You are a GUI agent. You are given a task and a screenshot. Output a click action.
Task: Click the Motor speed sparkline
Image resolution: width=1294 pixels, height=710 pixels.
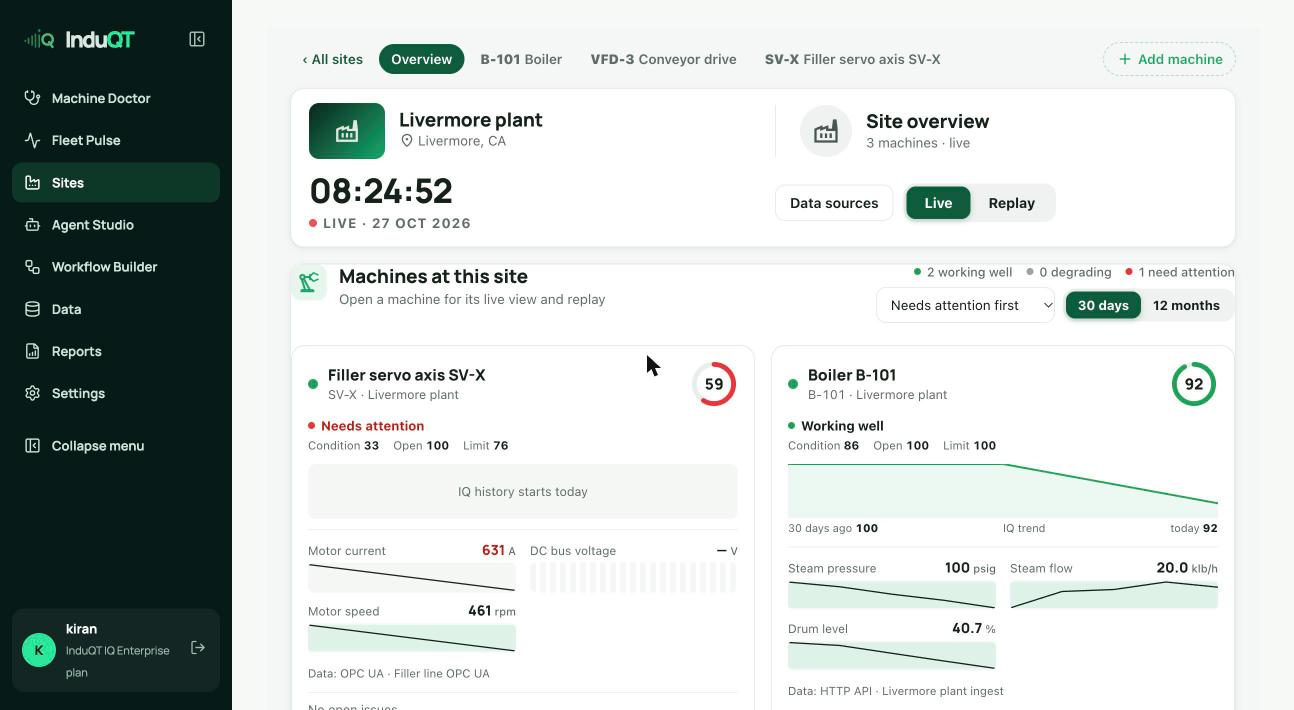(412, 638)
